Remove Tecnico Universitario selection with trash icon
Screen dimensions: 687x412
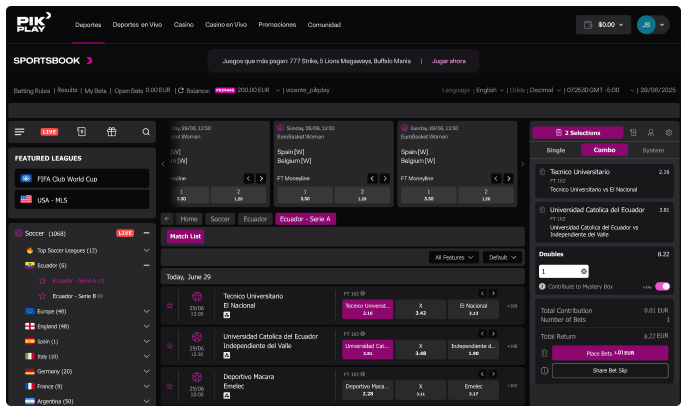[x=542, y=172]
